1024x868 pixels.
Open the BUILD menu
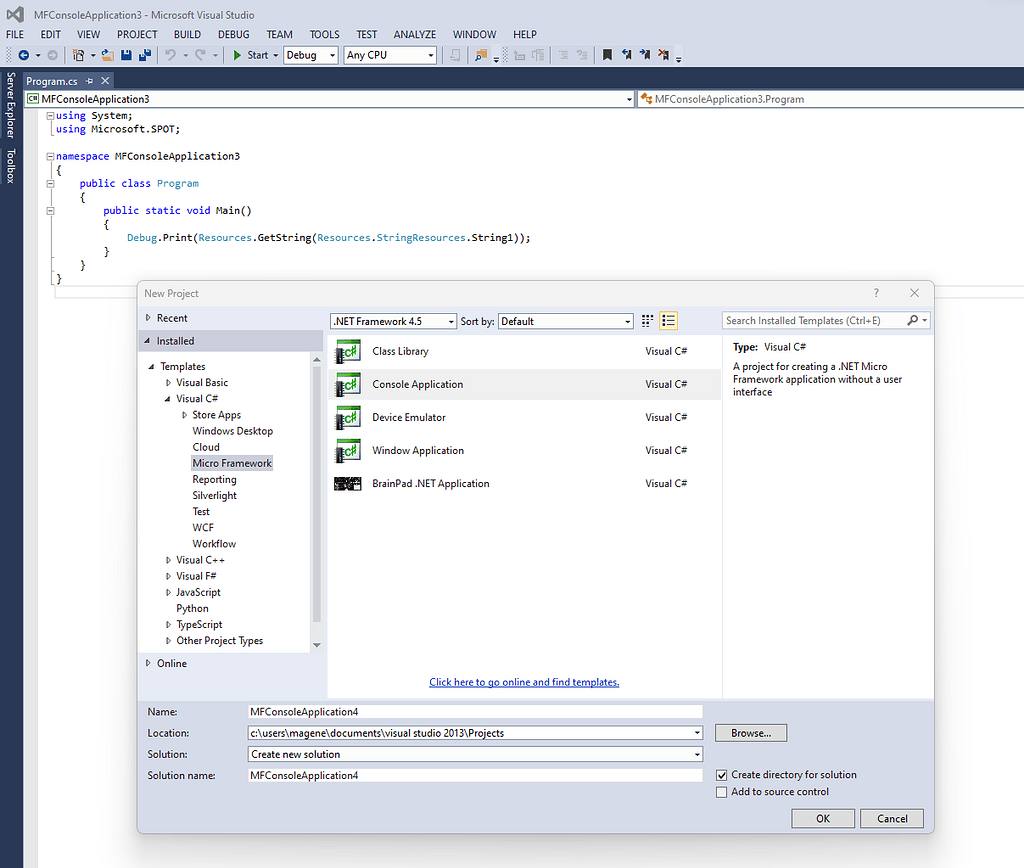pyautogui.click(x=187, y=34)
